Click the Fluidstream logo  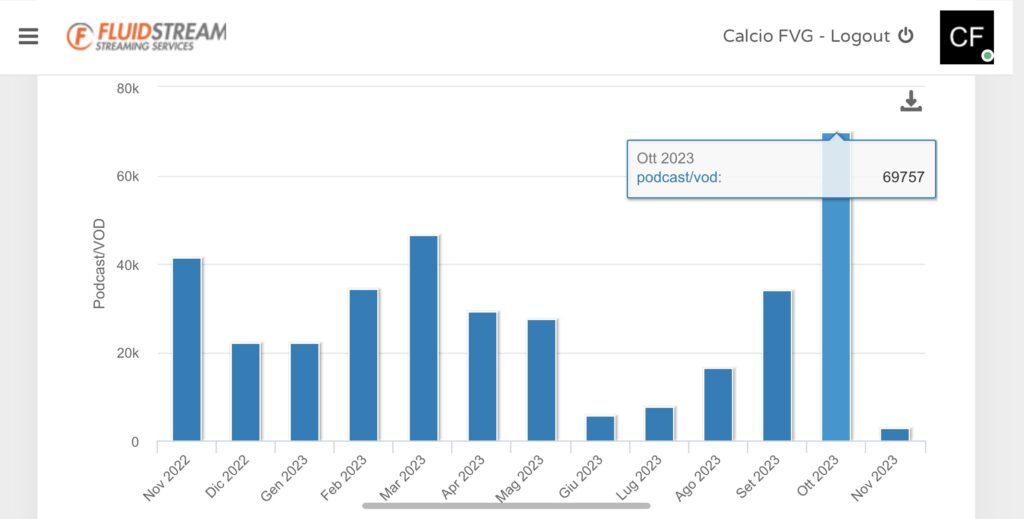146,37
